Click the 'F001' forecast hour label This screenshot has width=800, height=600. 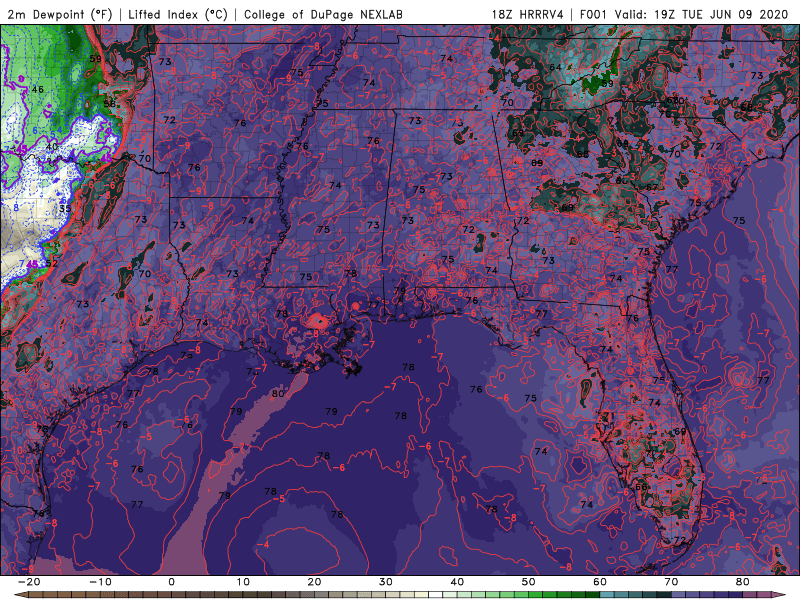(x=594, y=14)
